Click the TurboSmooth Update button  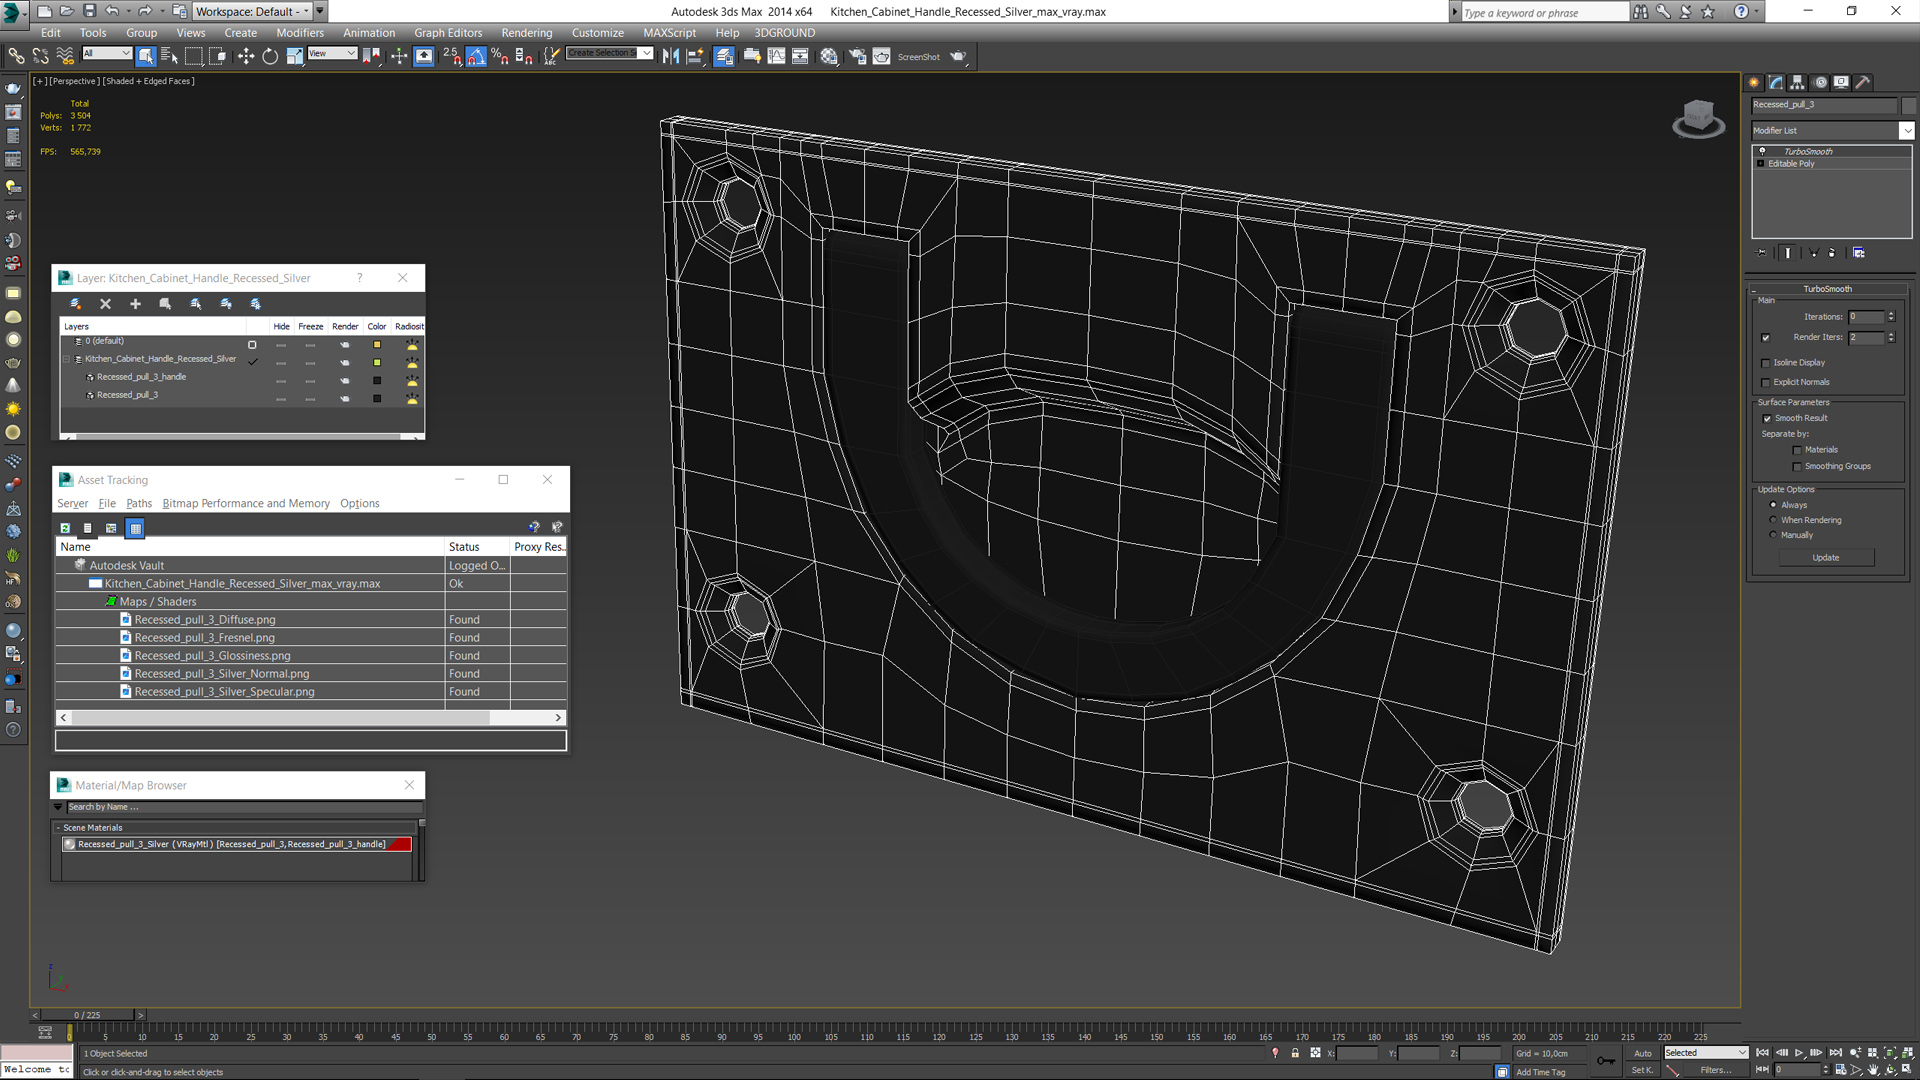click(x=1826, y=558)
